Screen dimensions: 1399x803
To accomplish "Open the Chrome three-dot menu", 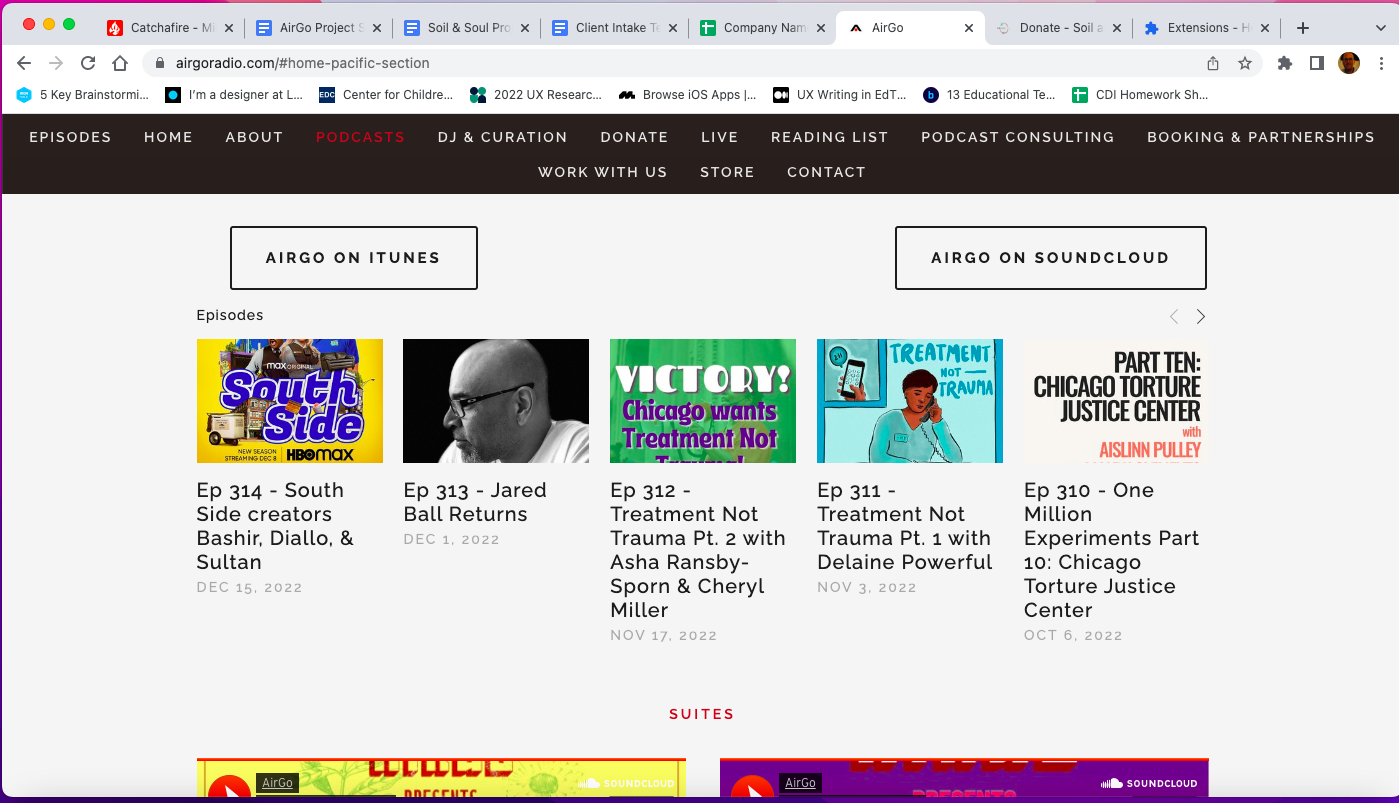I will click(x=1380, y=63).
